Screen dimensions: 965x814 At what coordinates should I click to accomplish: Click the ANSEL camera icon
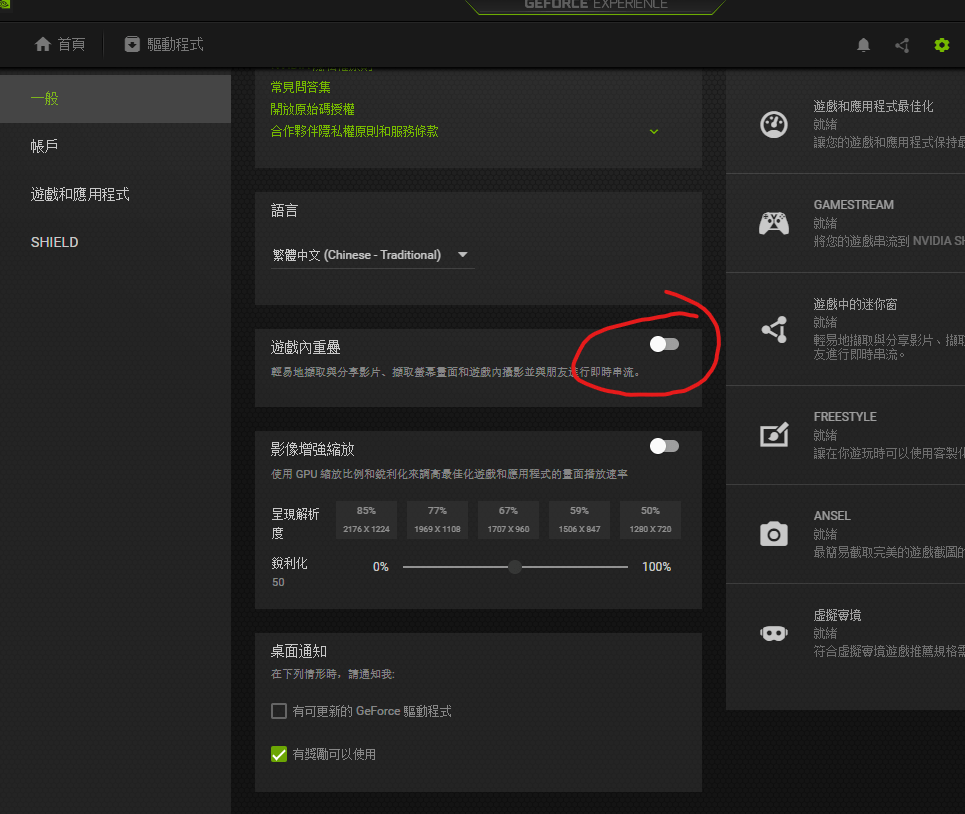click(774, 533)
